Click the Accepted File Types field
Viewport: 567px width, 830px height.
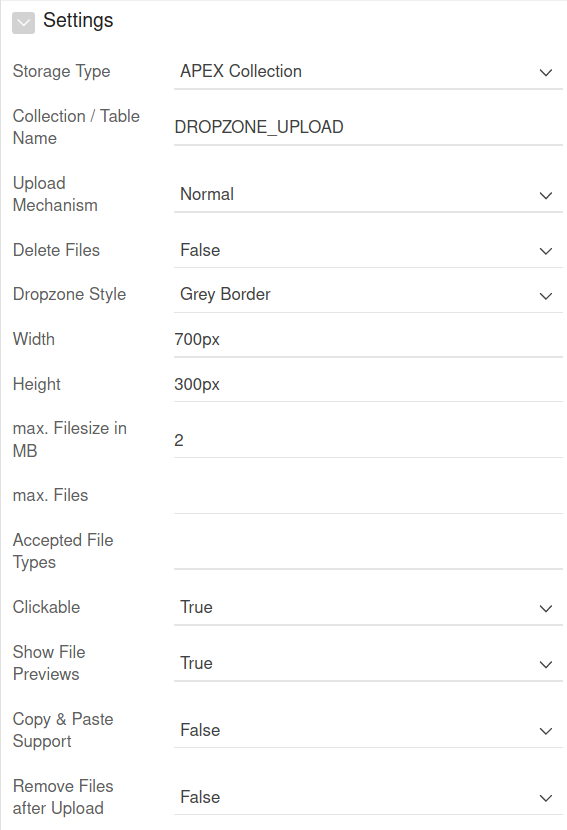[368, 552]
